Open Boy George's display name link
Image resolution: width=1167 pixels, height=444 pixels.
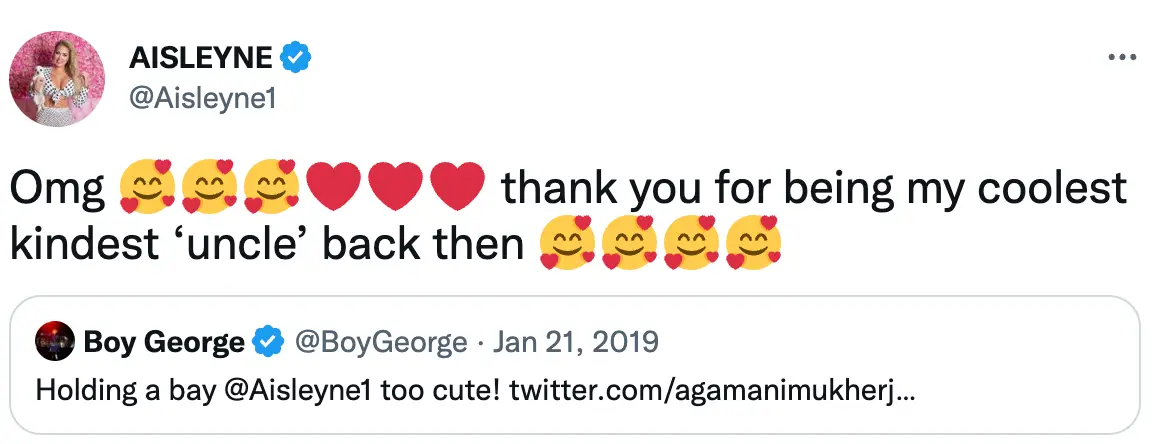tap(164, 343)
